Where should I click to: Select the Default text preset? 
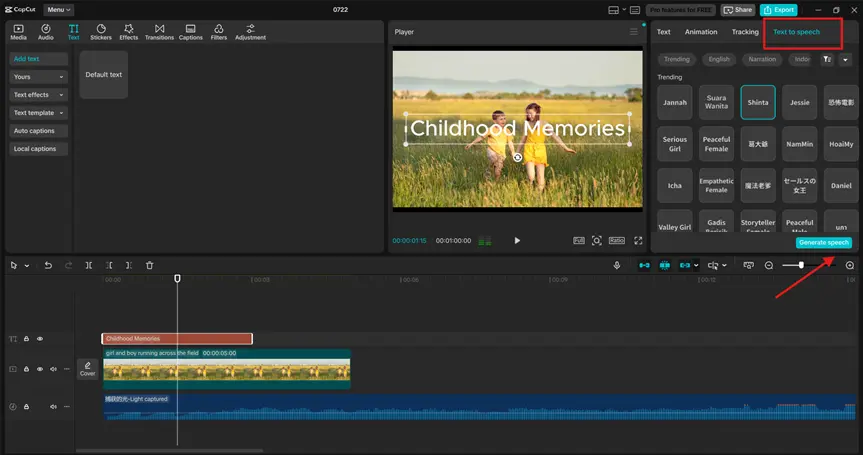pos(103,75)
